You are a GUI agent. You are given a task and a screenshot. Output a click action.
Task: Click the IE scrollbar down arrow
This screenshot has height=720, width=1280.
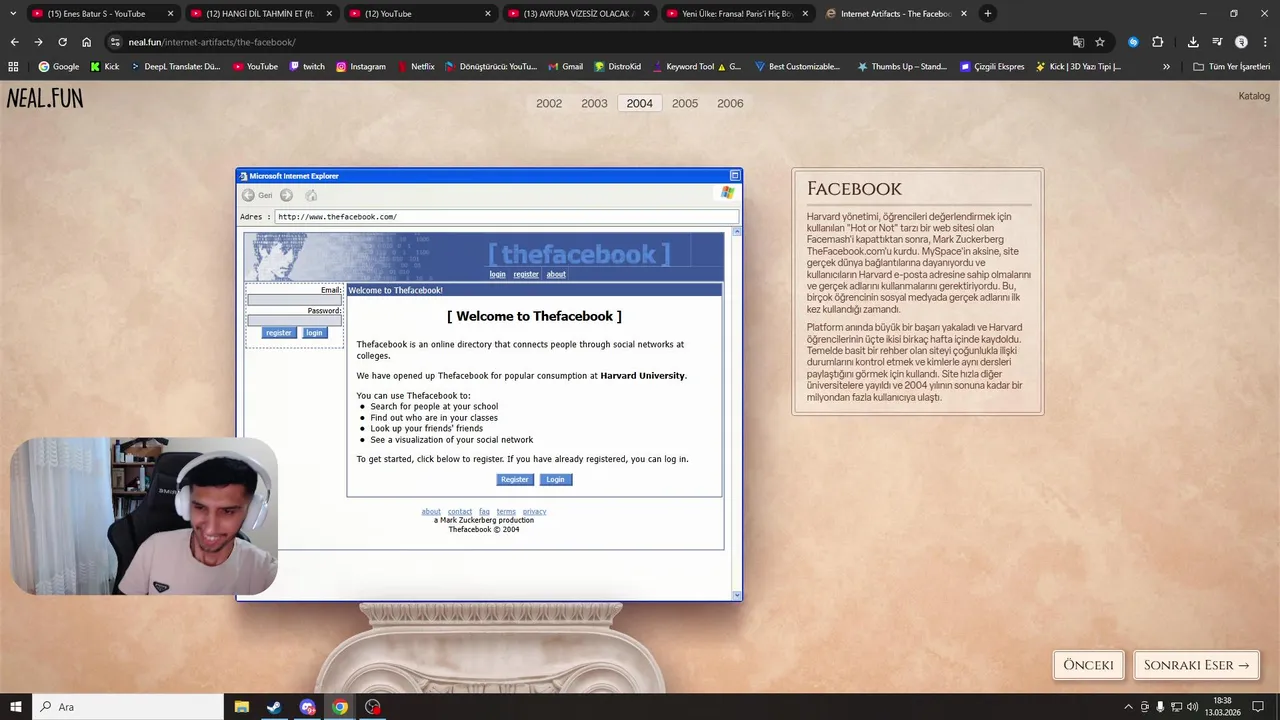[737, 595]
